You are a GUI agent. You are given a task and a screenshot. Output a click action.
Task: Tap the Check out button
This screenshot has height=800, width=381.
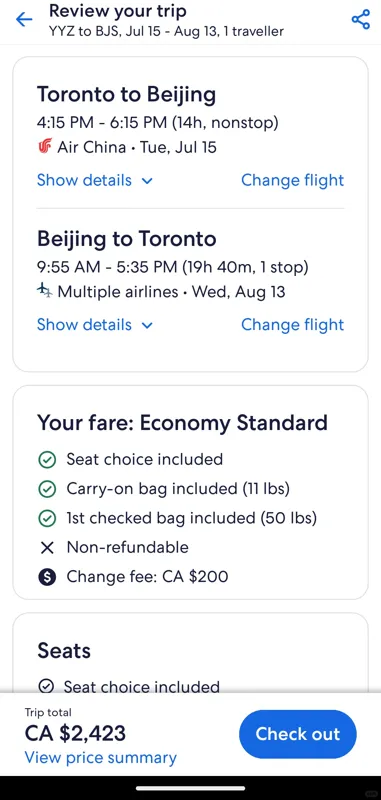[x=298, y=734]
